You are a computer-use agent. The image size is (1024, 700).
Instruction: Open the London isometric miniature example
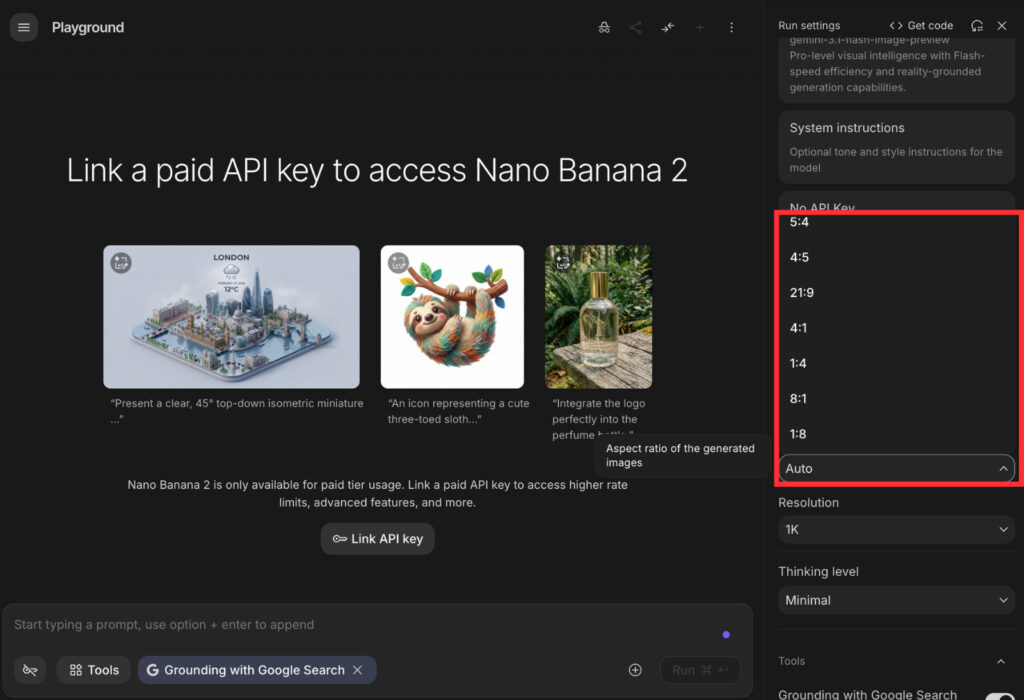(231, 316)
